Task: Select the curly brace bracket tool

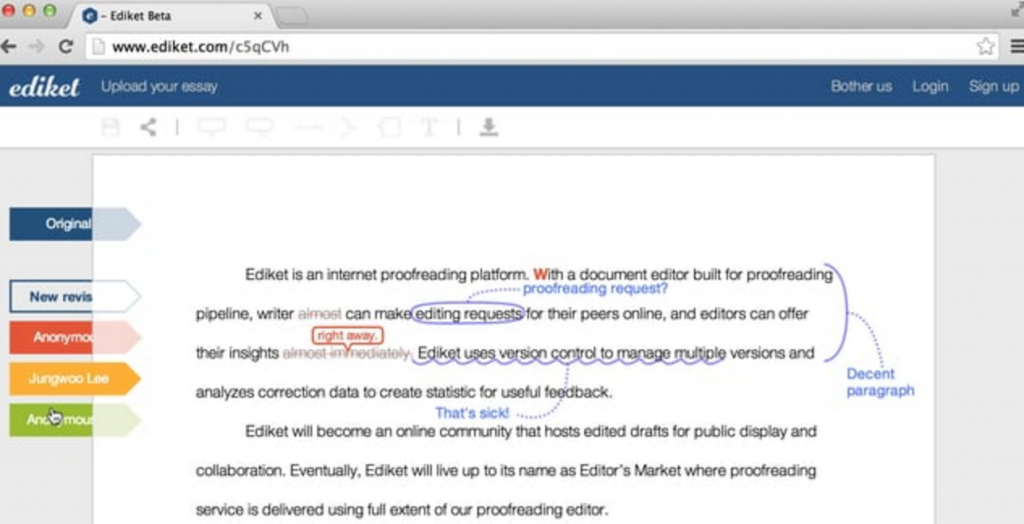Action: 346,127
